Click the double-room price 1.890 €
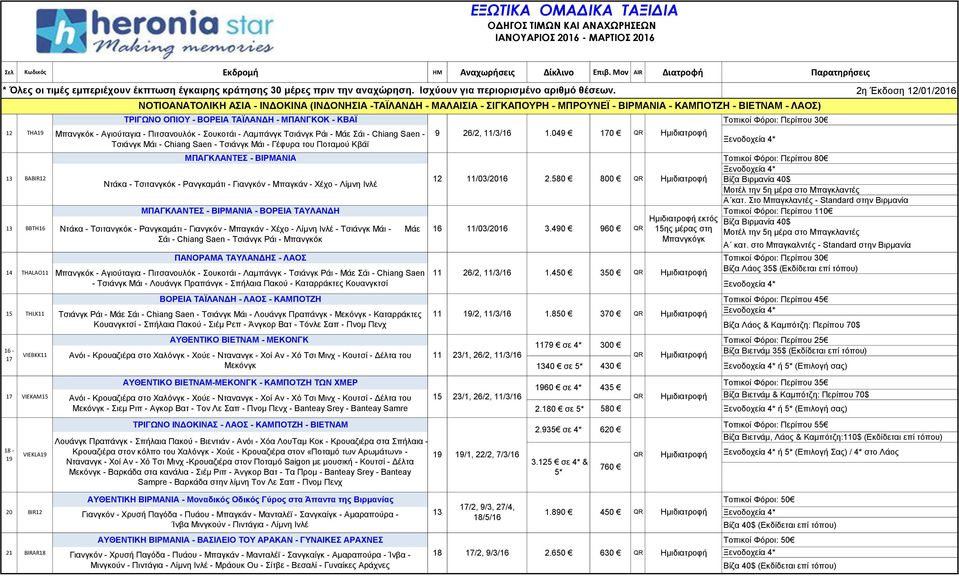The width and height of the screenshot is (959, 576). point(558,512)
